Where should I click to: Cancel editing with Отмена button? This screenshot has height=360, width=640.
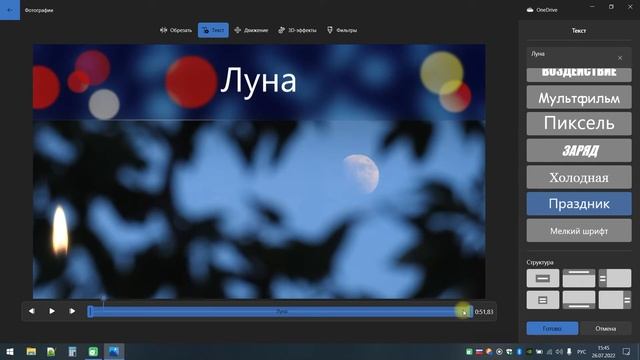[606, 328]
